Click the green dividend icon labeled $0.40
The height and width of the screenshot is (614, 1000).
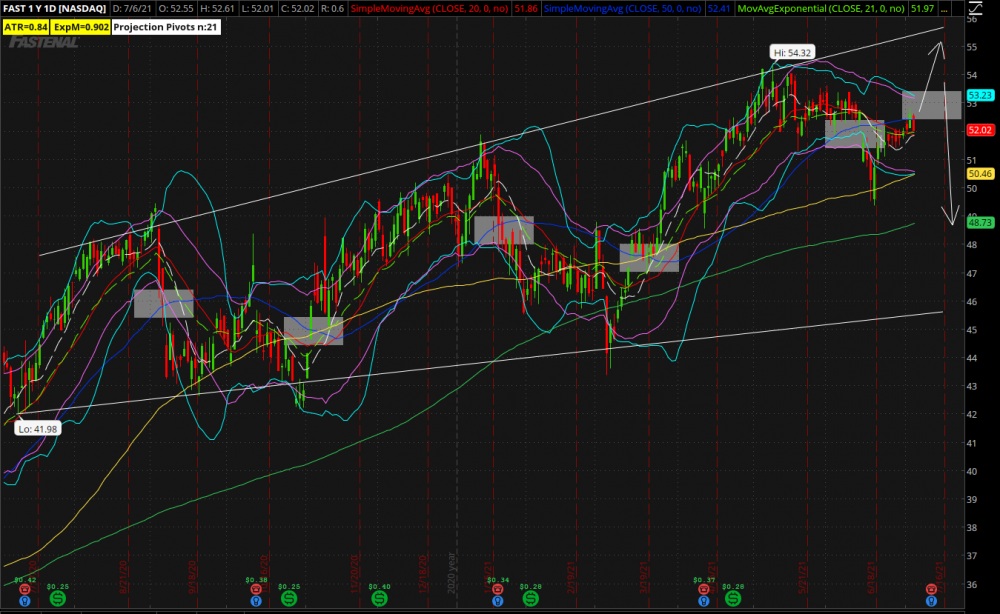pyautogui.click(x=380, y=597)
